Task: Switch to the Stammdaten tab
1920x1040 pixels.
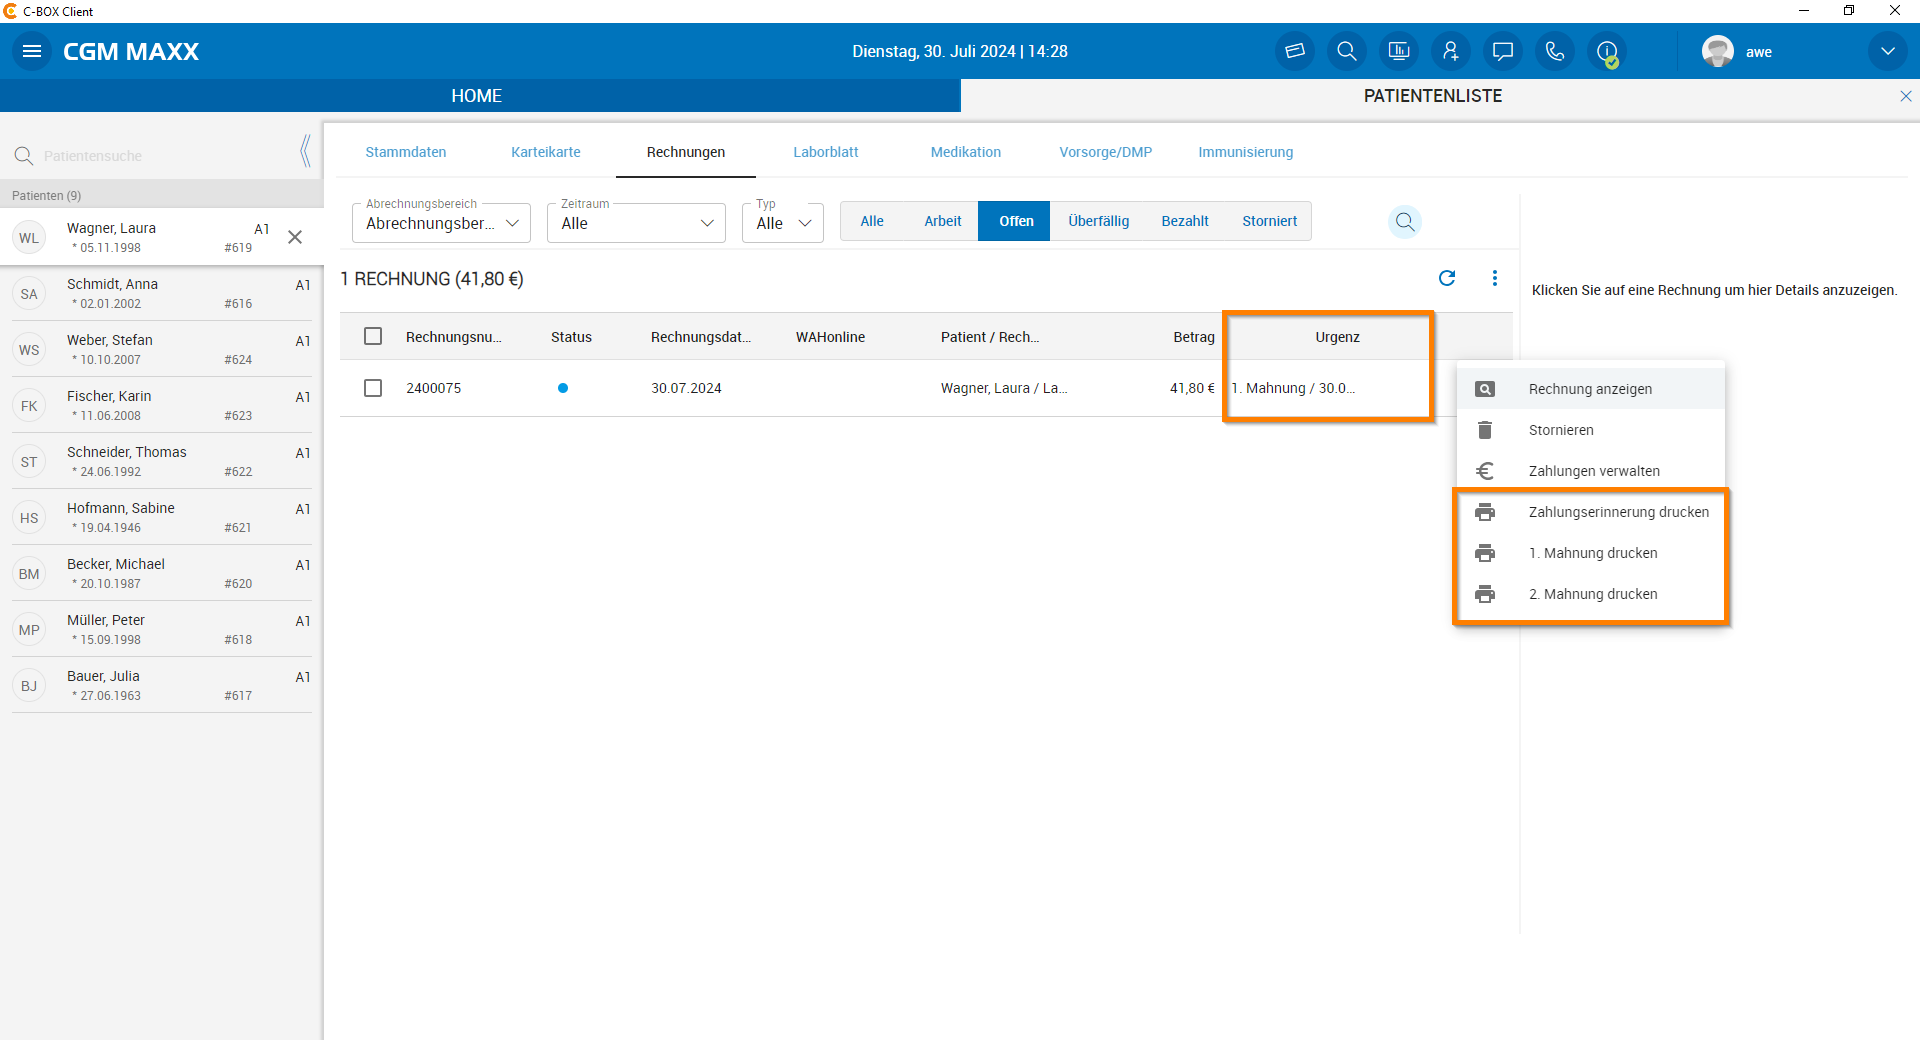Action: click(406, 152)
